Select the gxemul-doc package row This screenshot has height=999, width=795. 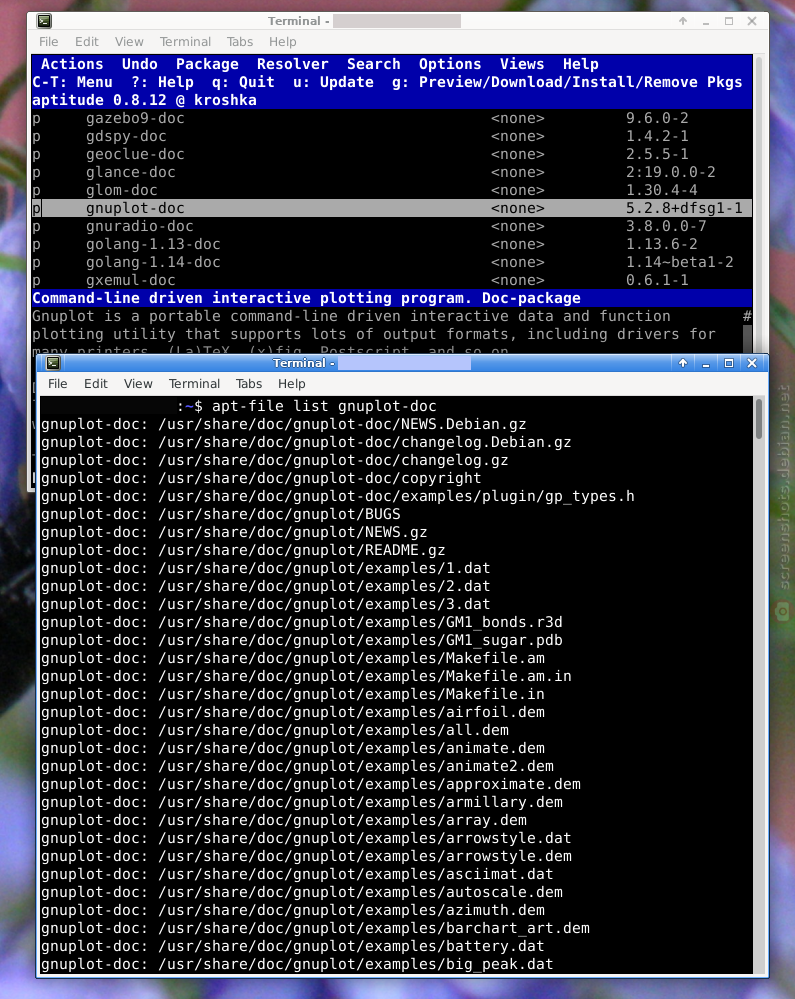[392, 280]
